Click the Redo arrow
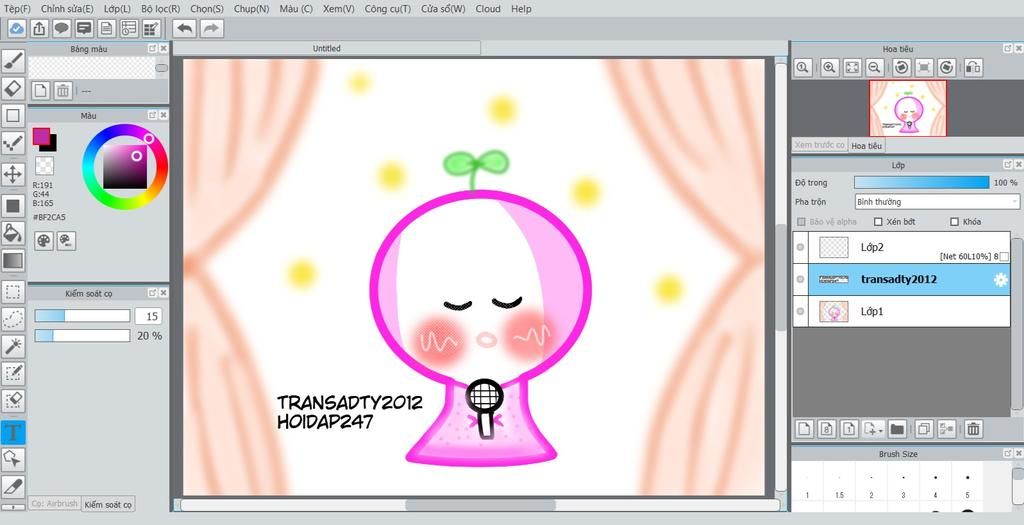 click(211, 28)
